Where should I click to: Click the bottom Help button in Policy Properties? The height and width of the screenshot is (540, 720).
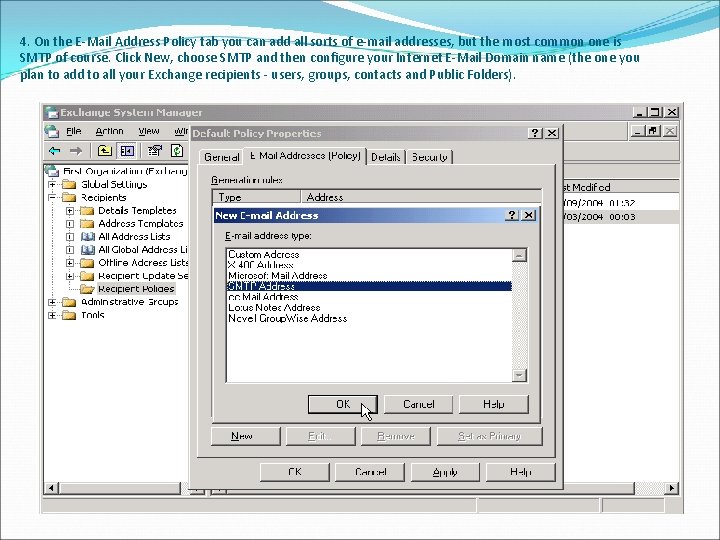tap(520, 472)
